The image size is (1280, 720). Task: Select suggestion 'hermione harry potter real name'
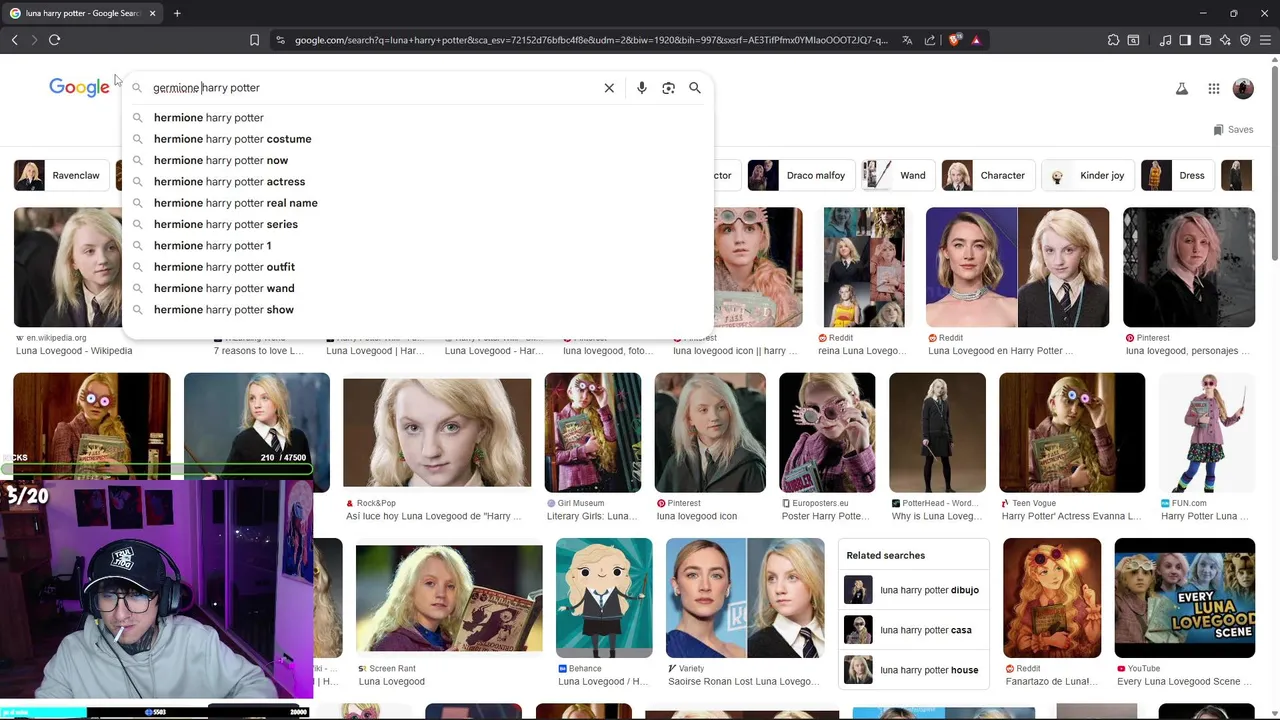point(418,203)
